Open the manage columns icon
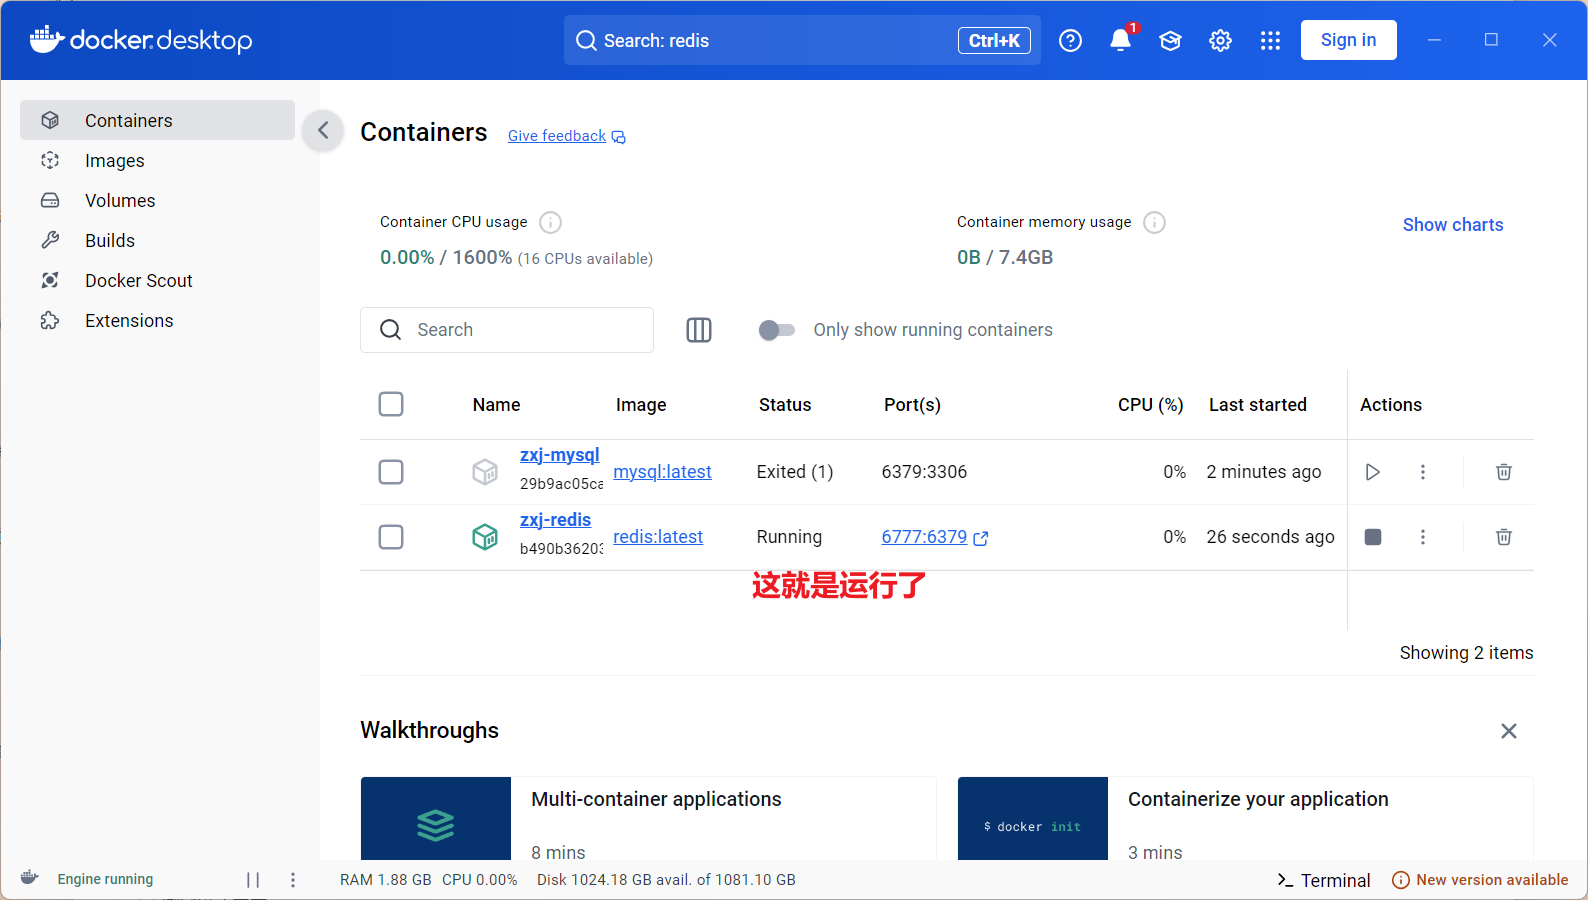Image resolution: width=1588 pixels, height=900 pixels. (699, 330)
